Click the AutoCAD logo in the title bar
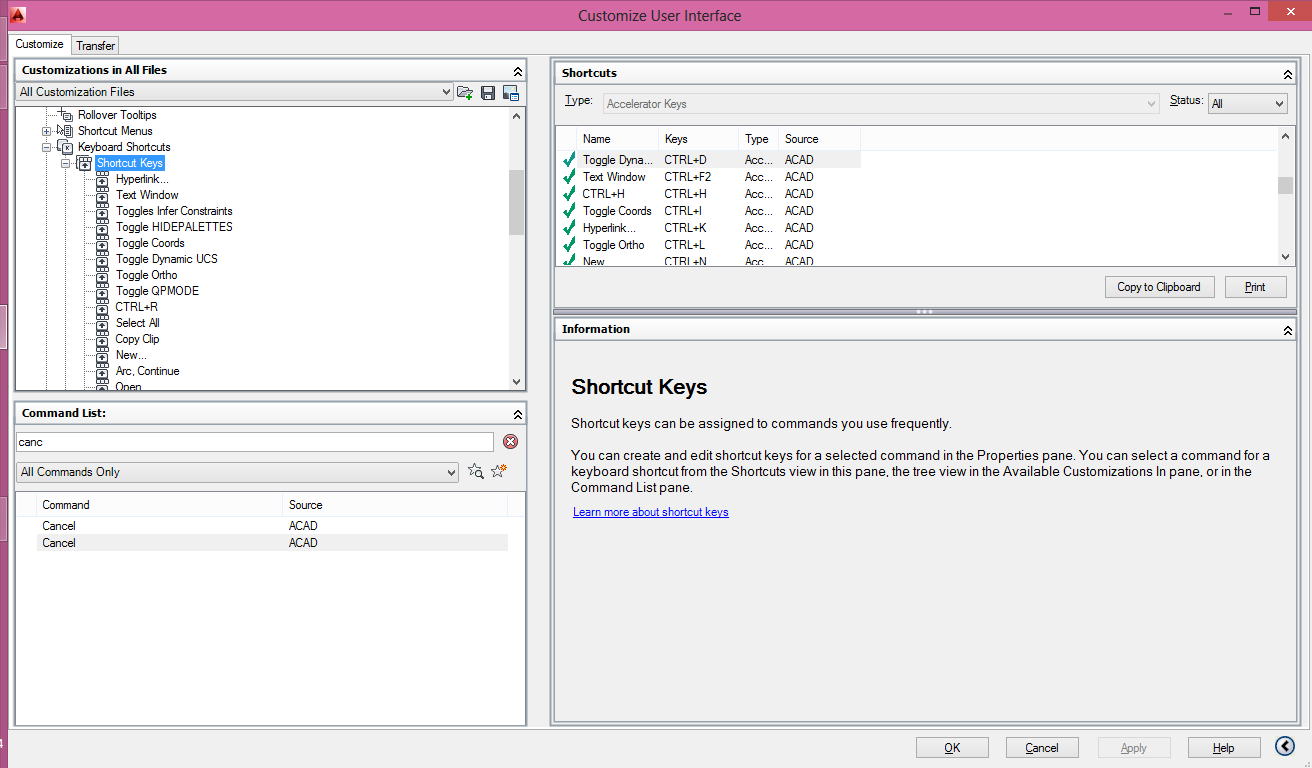Screen dimensions: 1312x768 pyautogui.click(x=15, y=15)
